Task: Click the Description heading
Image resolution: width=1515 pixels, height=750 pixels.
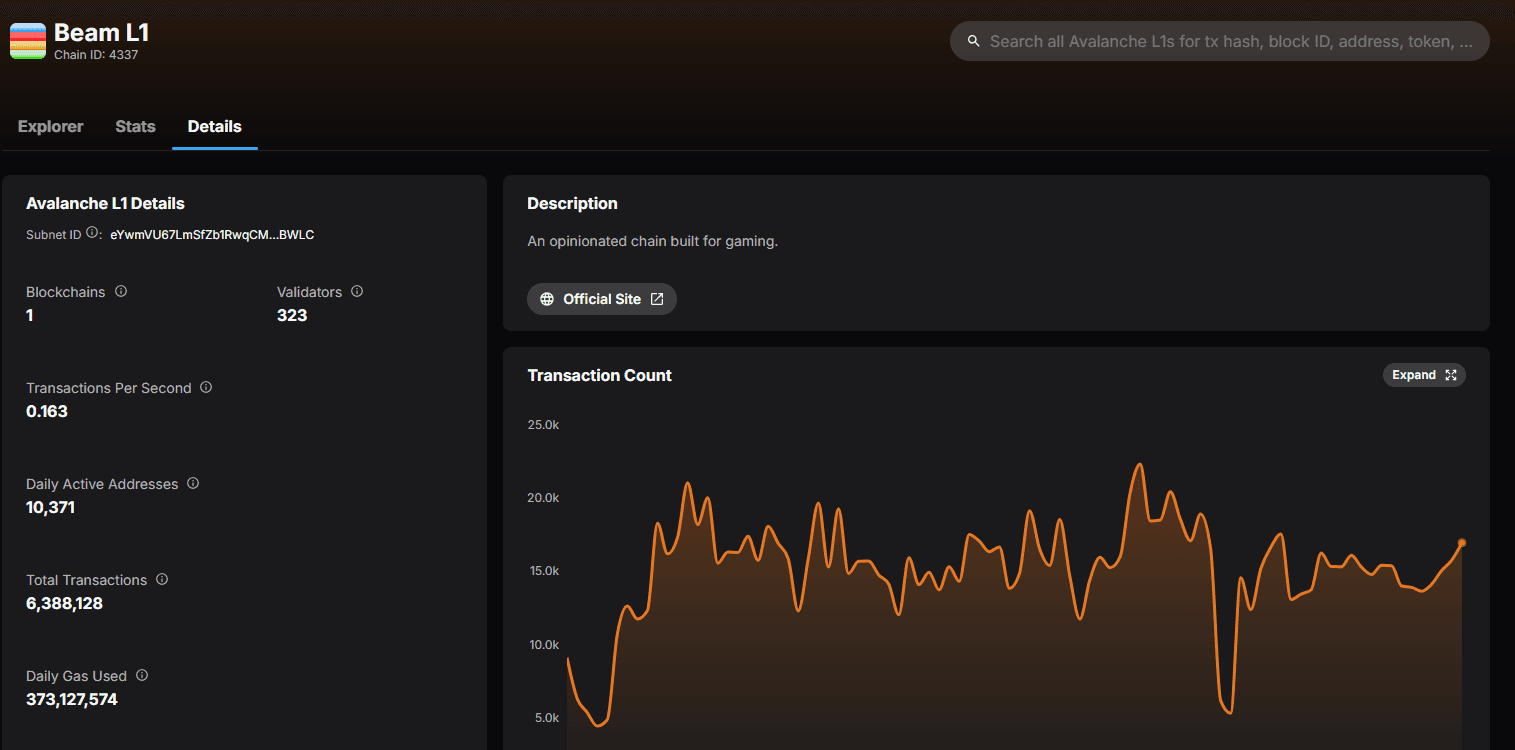Action: point(572,204)
